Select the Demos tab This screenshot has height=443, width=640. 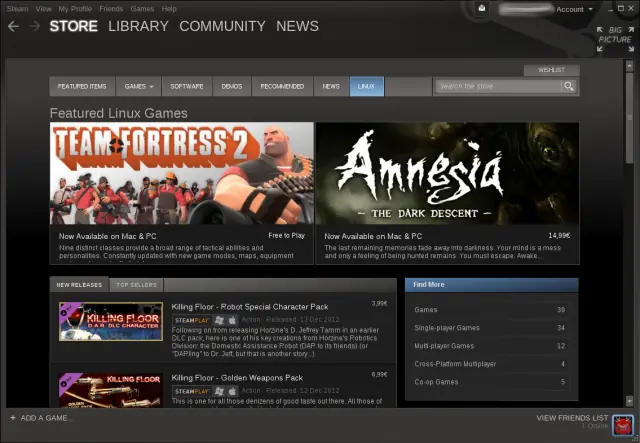[x=232, y=87]
